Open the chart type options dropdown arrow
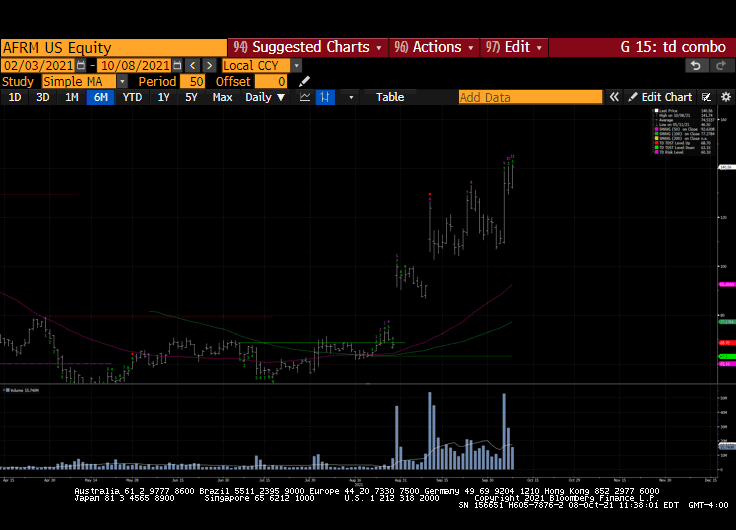The width and height of the screenshot is (736, 530). coord(351,97)
